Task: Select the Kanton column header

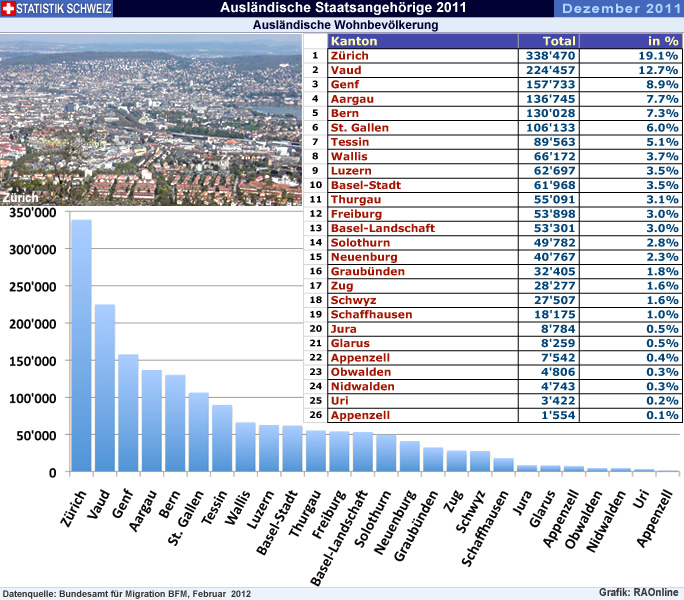Action: tap(353, 41)
